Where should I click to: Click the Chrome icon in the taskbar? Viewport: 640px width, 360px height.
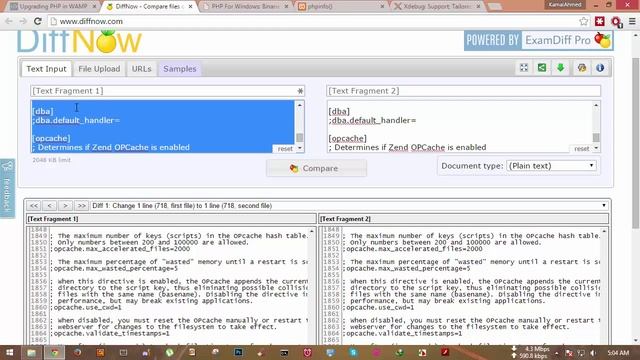[54, 353]
